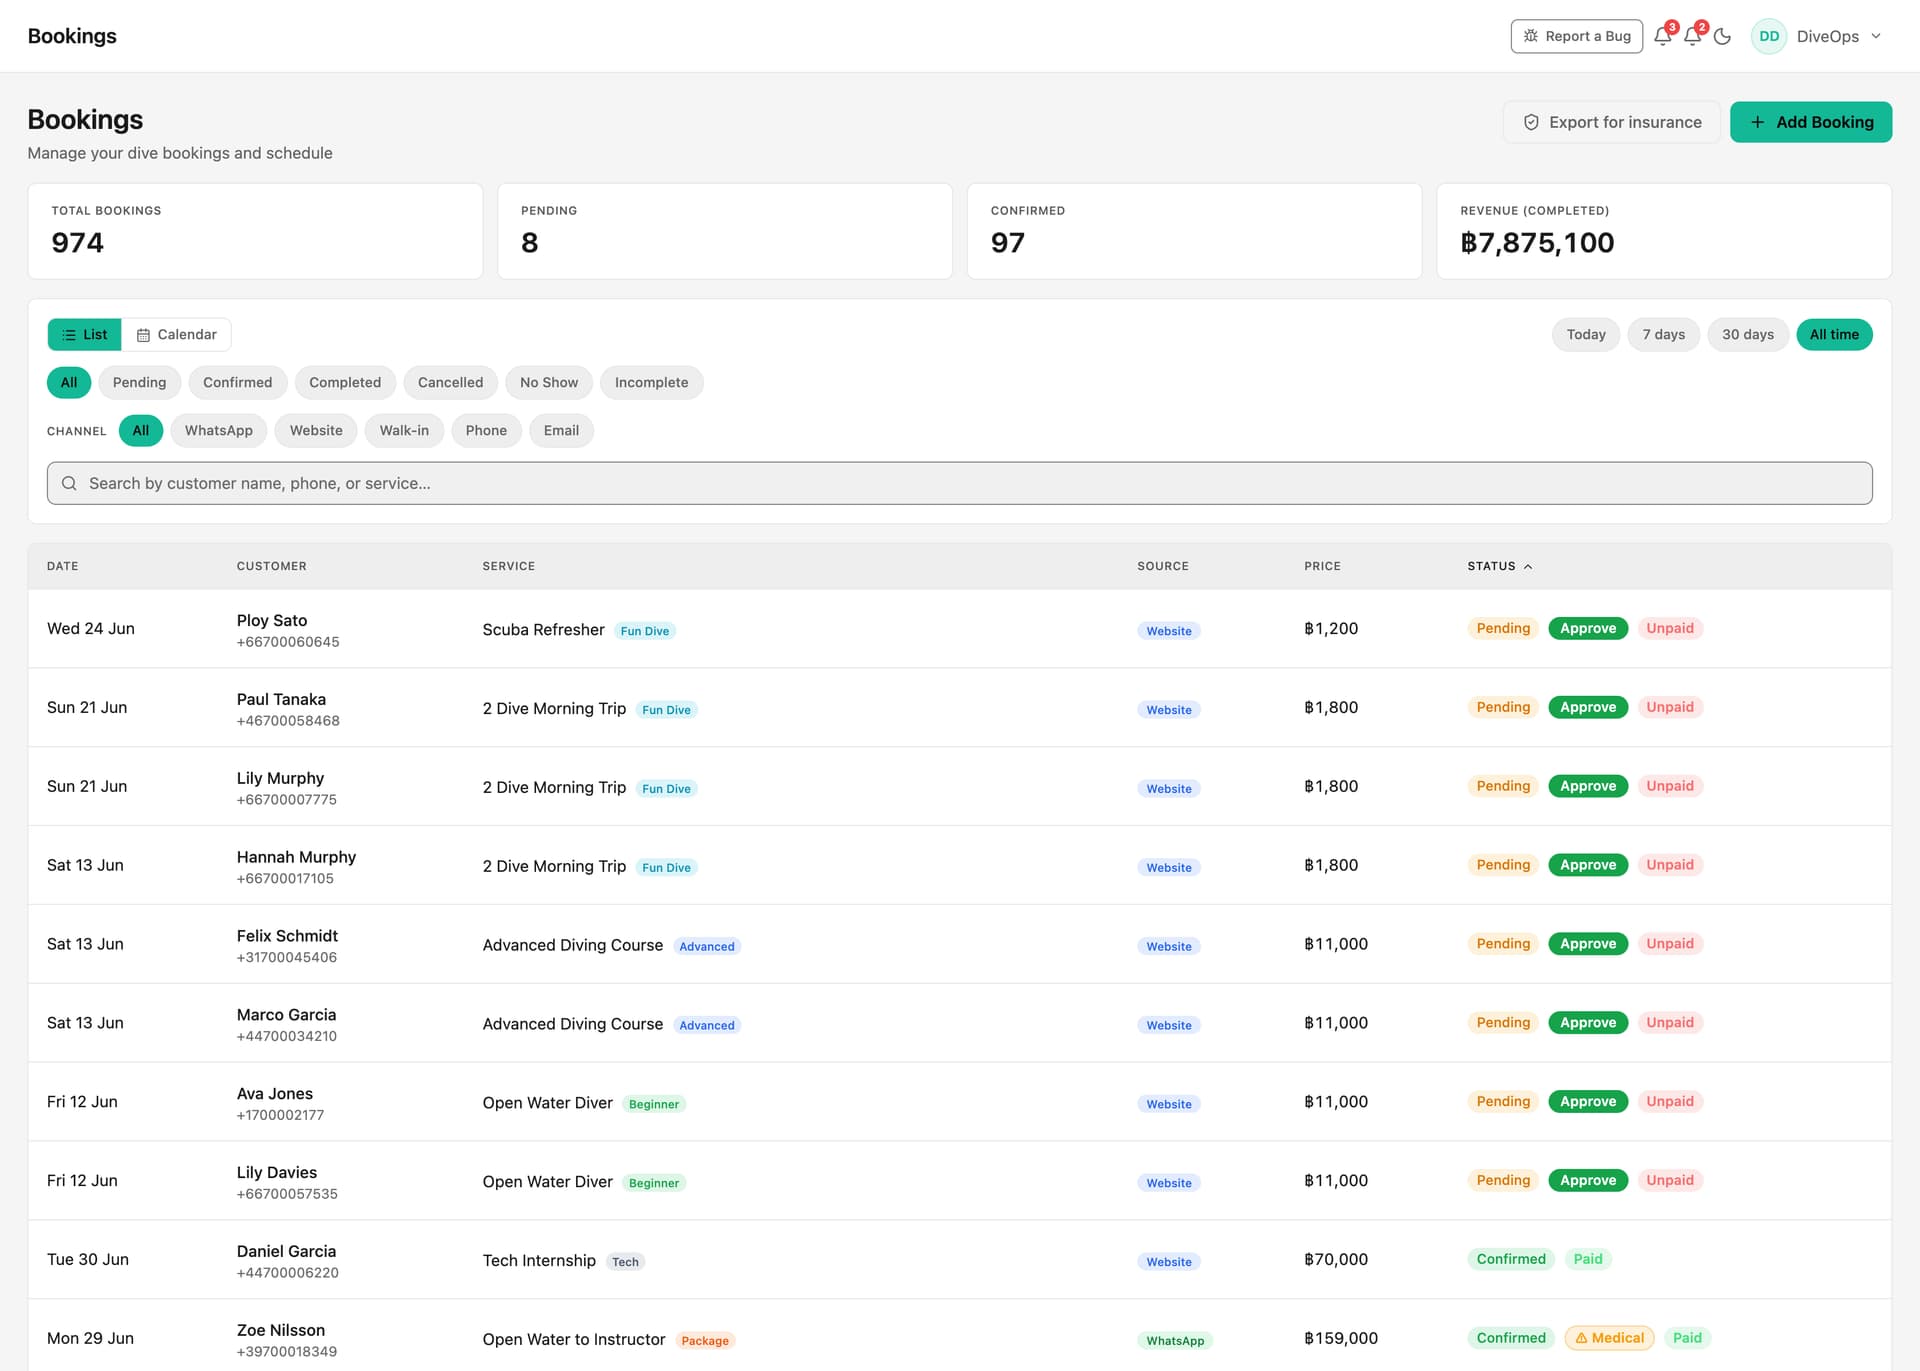Approve Hannah Murphy's booking
Screen dimensions: 1920x1371
(1587, 866)
